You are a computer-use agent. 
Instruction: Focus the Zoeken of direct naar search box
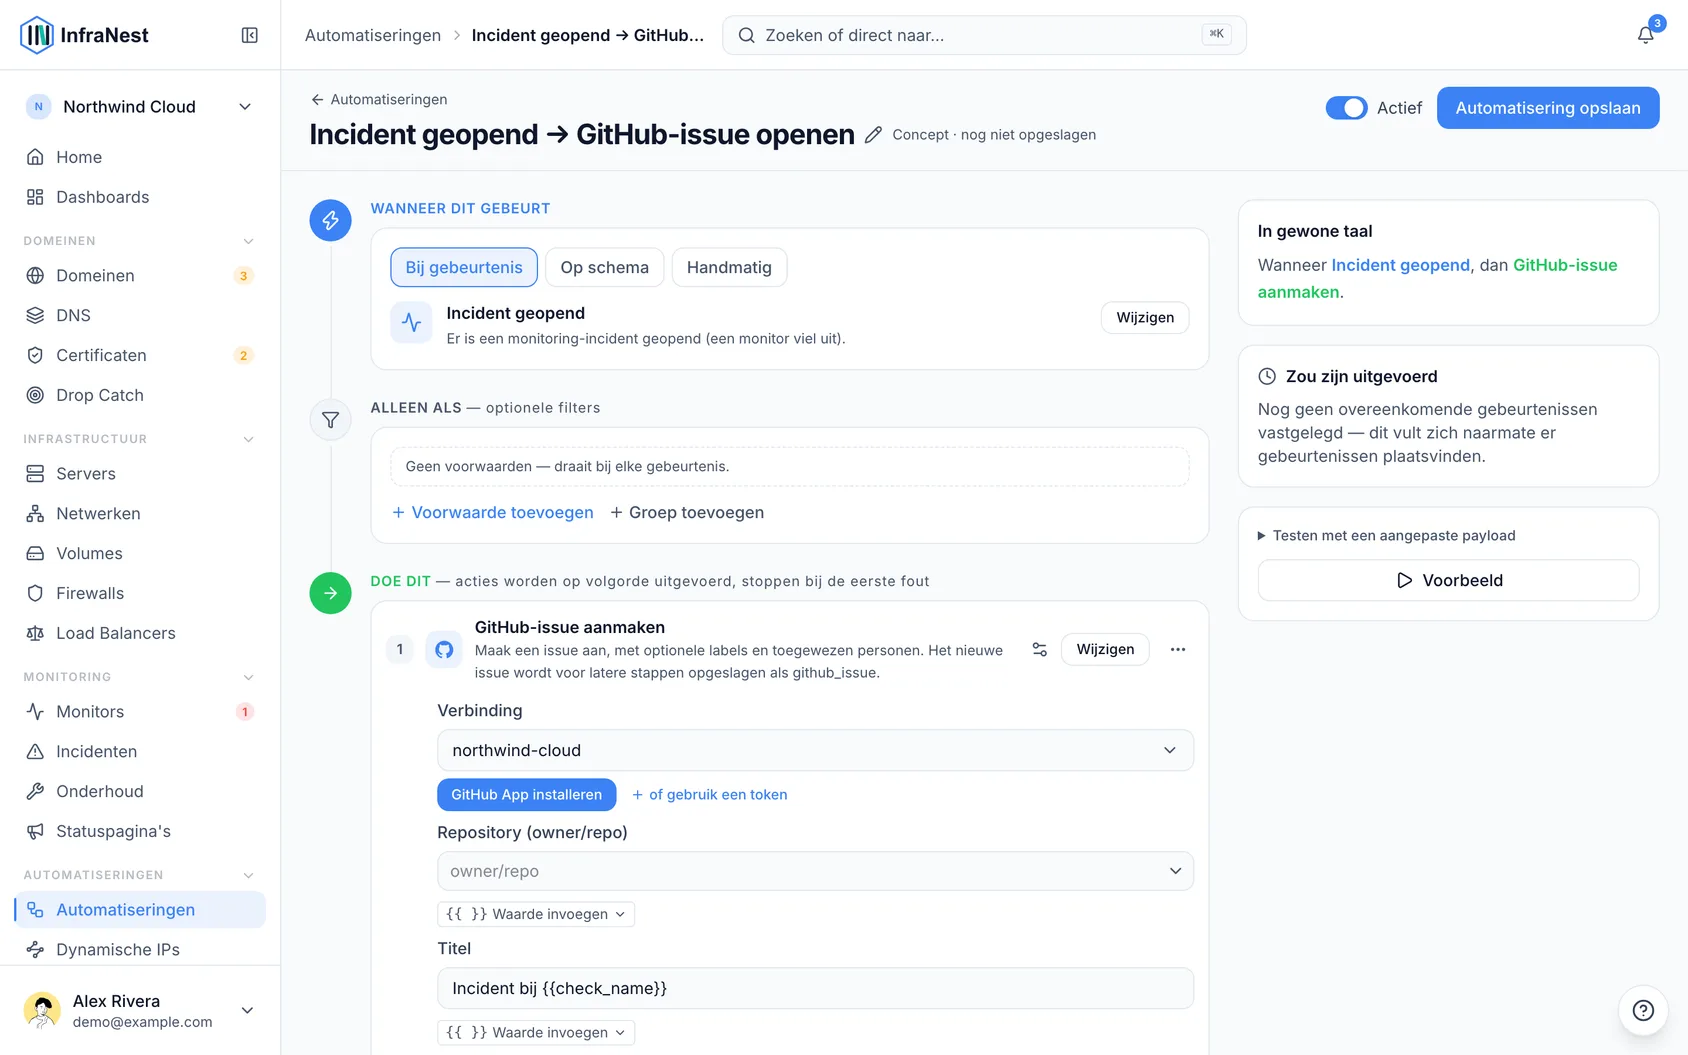(984, 35)
